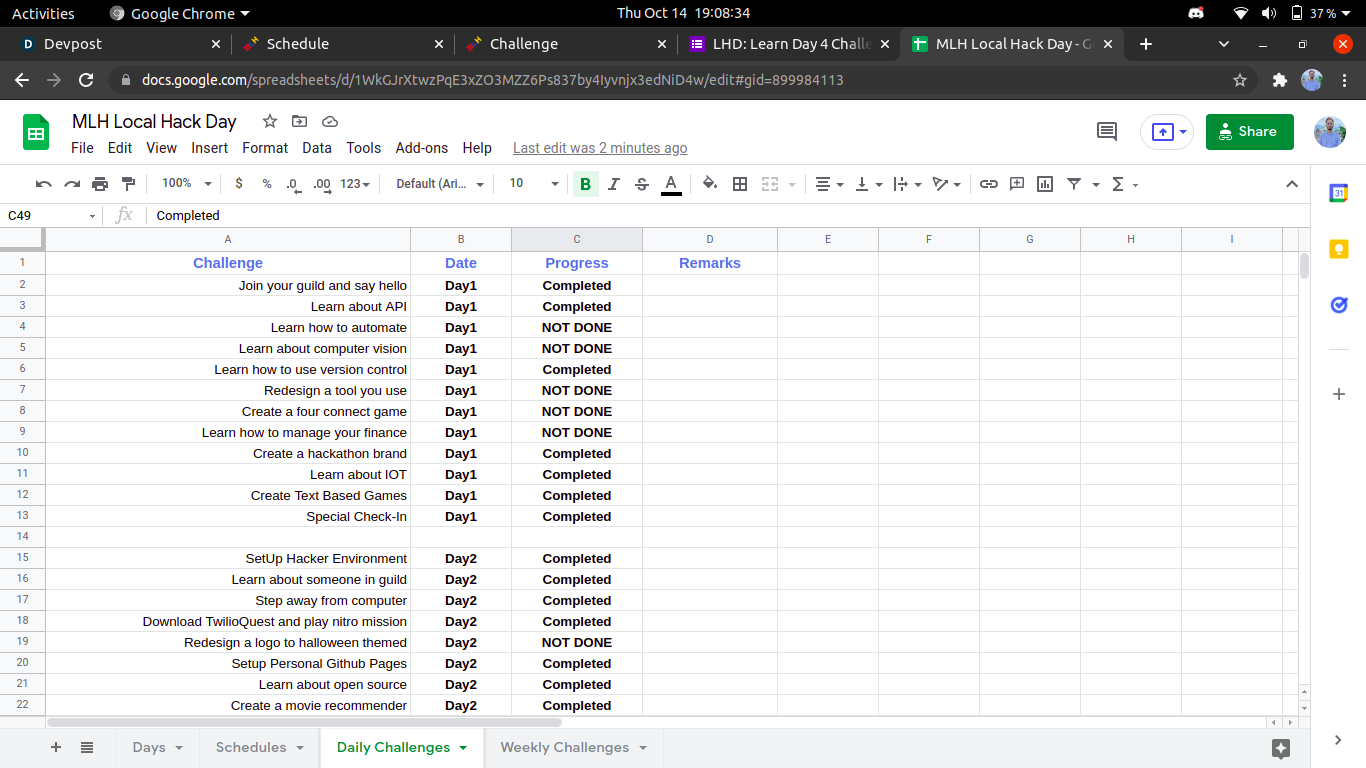Toggle strikethrough formatting

[x=642, y=184]
